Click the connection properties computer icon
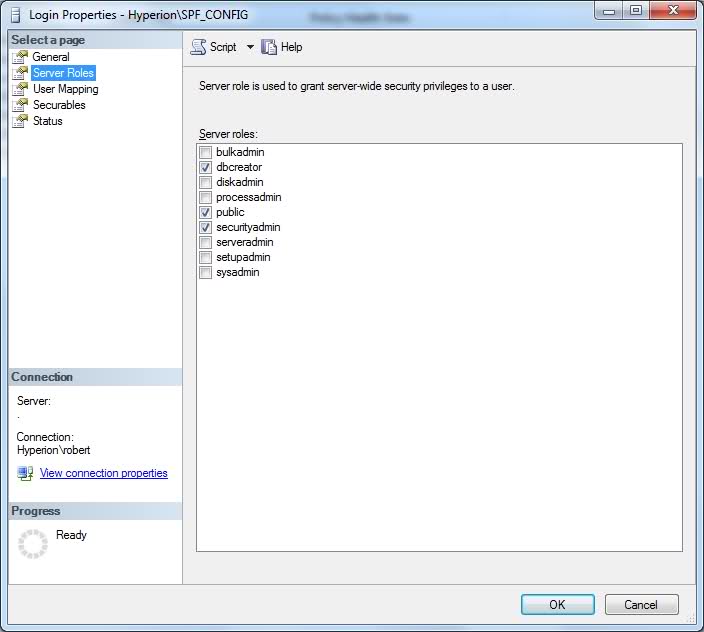Image resolution: width=704 pixels, height=632 pixels. coord(25,473)
